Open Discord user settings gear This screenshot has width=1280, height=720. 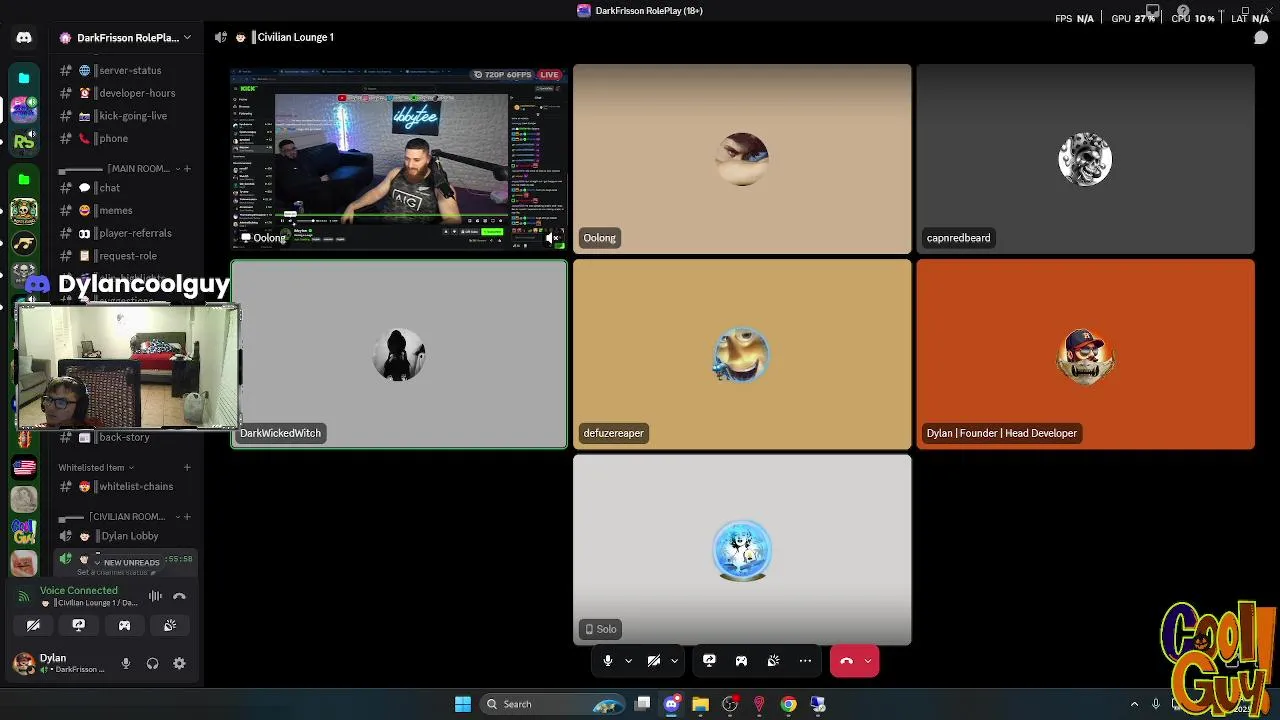[179, 663]
